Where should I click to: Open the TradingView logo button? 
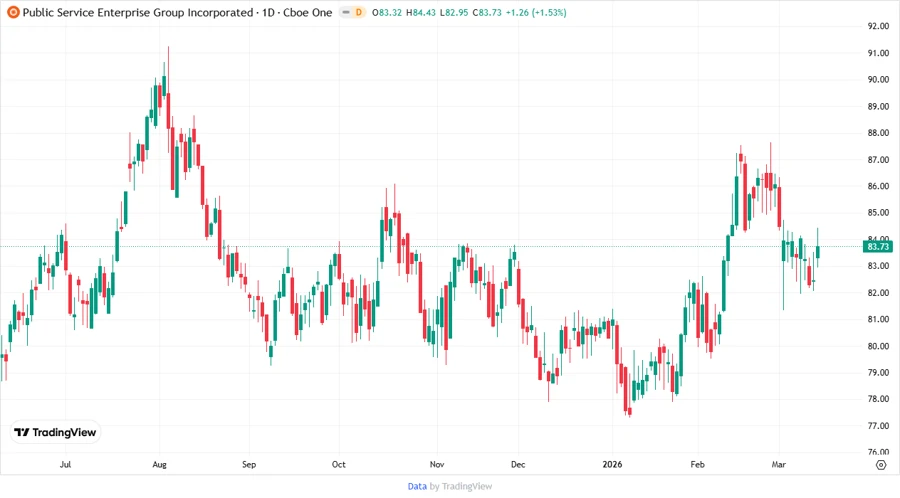[56, 432]
